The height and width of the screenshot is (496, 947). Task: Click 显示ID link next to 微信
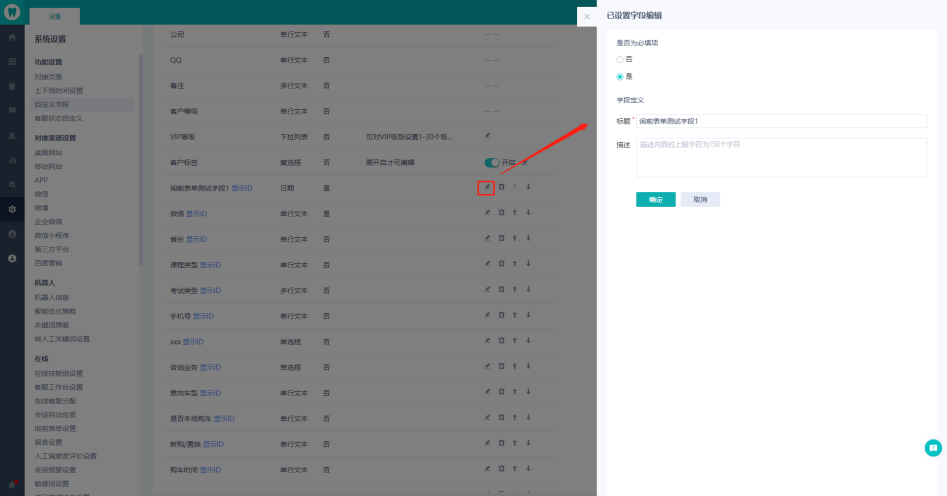coord(196,214)
